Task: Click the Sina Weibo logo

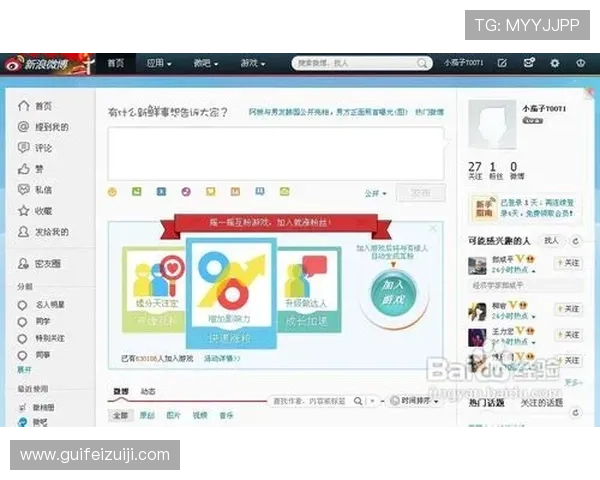Action: tap(36, 64)
